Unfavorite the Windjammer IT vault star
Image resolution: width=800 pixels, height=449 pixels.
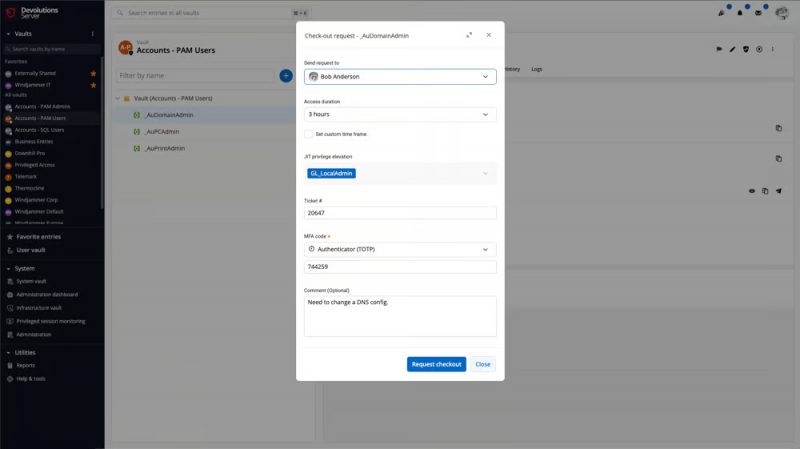pos(93,85)
